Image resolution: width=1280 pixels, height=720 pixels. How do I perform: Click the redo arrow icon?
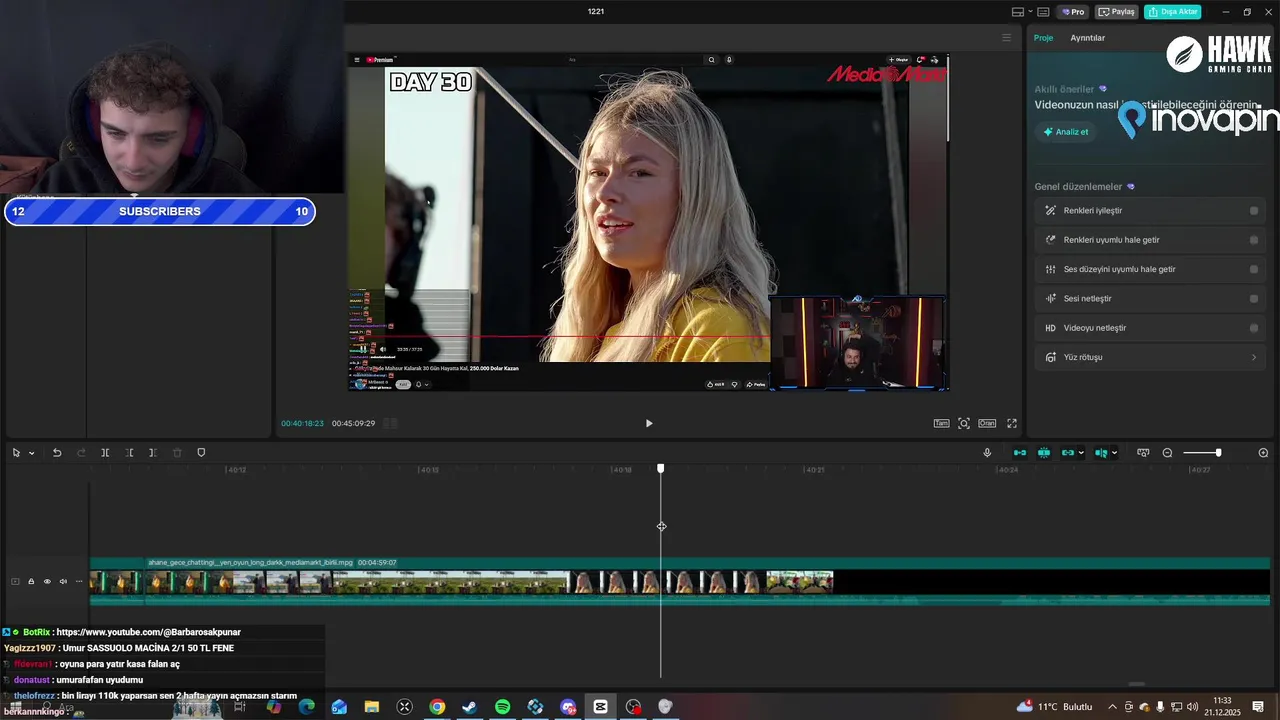pyautogui.click(x=81, y=453)
